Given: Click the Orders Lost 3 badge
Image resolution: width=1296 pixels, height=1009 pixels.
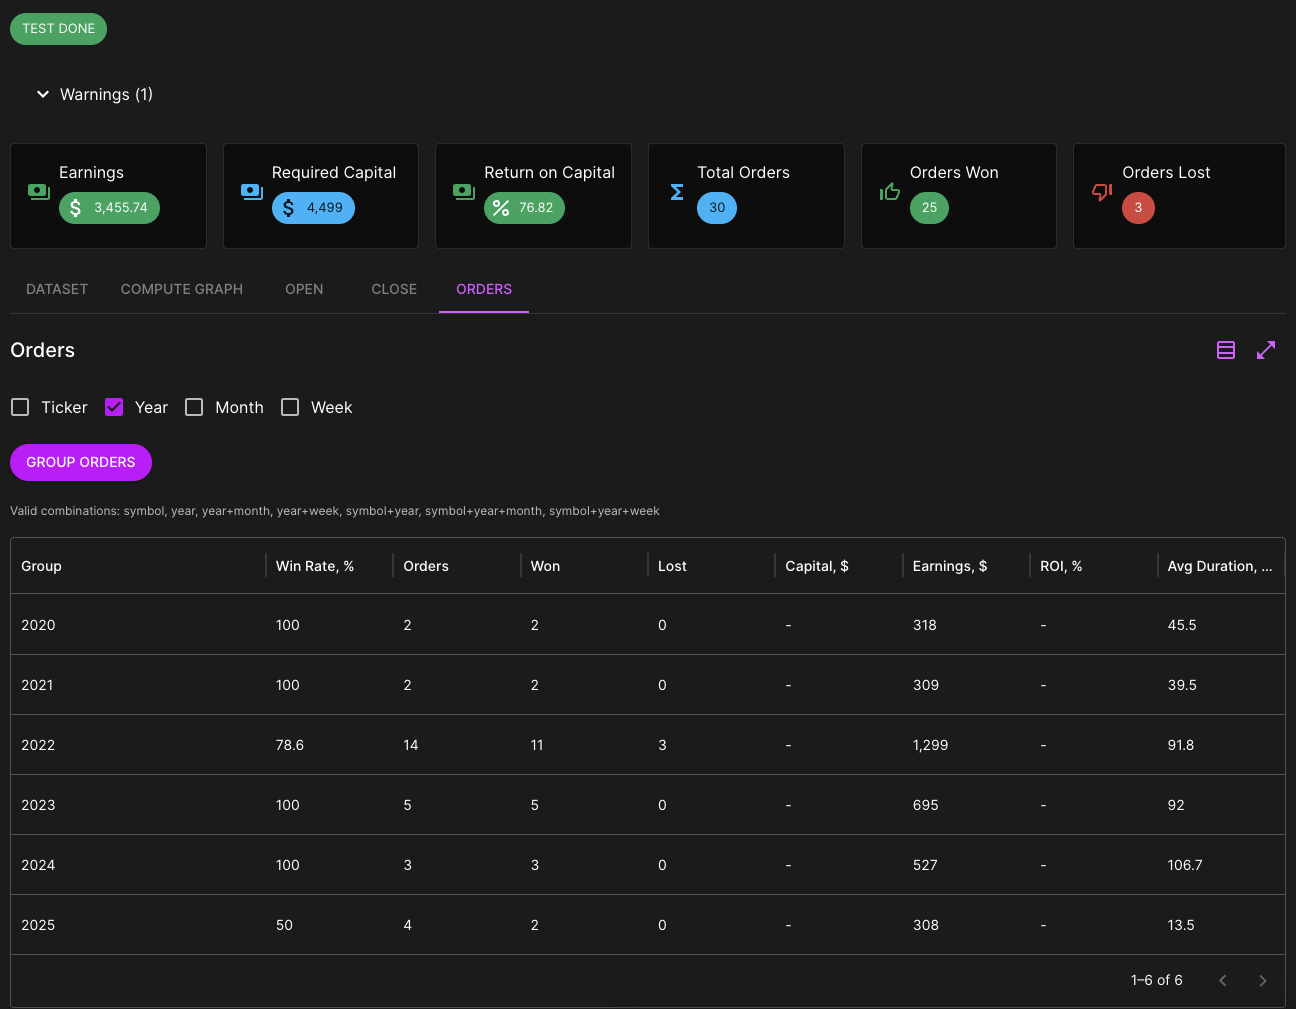Looking at the screenshot, I should 1138,208.
